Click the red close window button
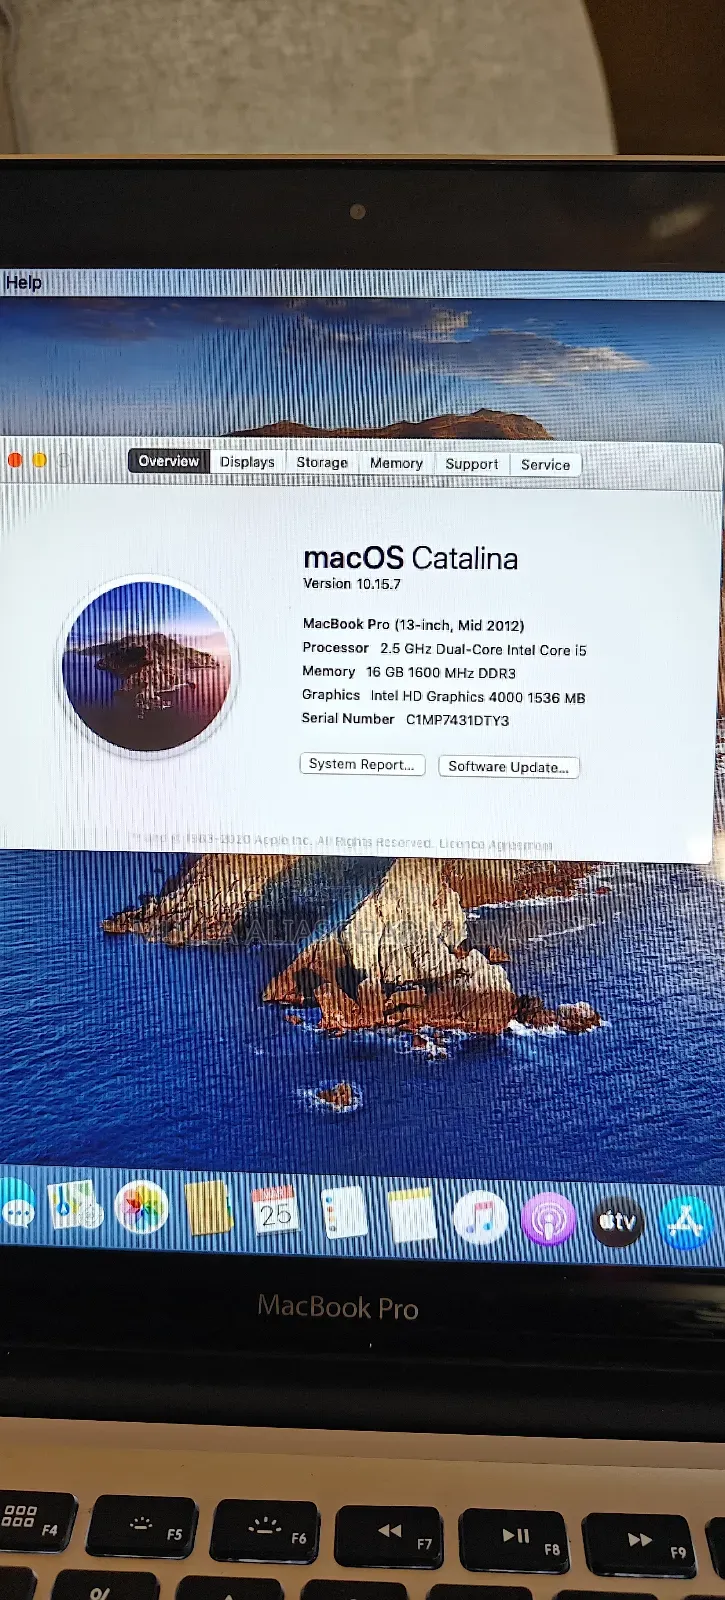Viewport: 725px width, 1600px height. [x=14, y=459]
